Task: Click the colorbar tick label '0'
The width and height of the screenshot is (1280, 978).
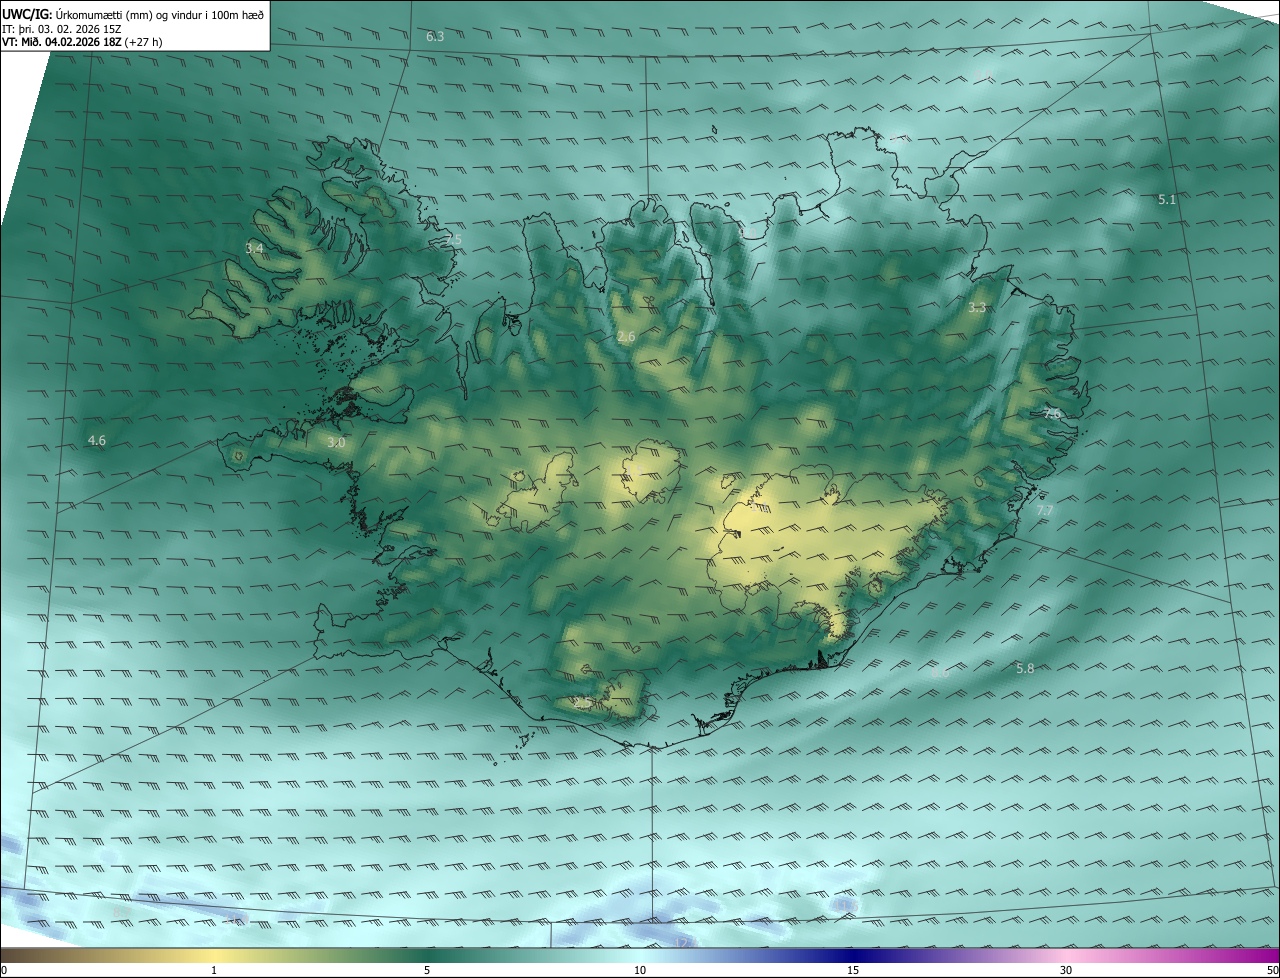Action: pos(4,970)
